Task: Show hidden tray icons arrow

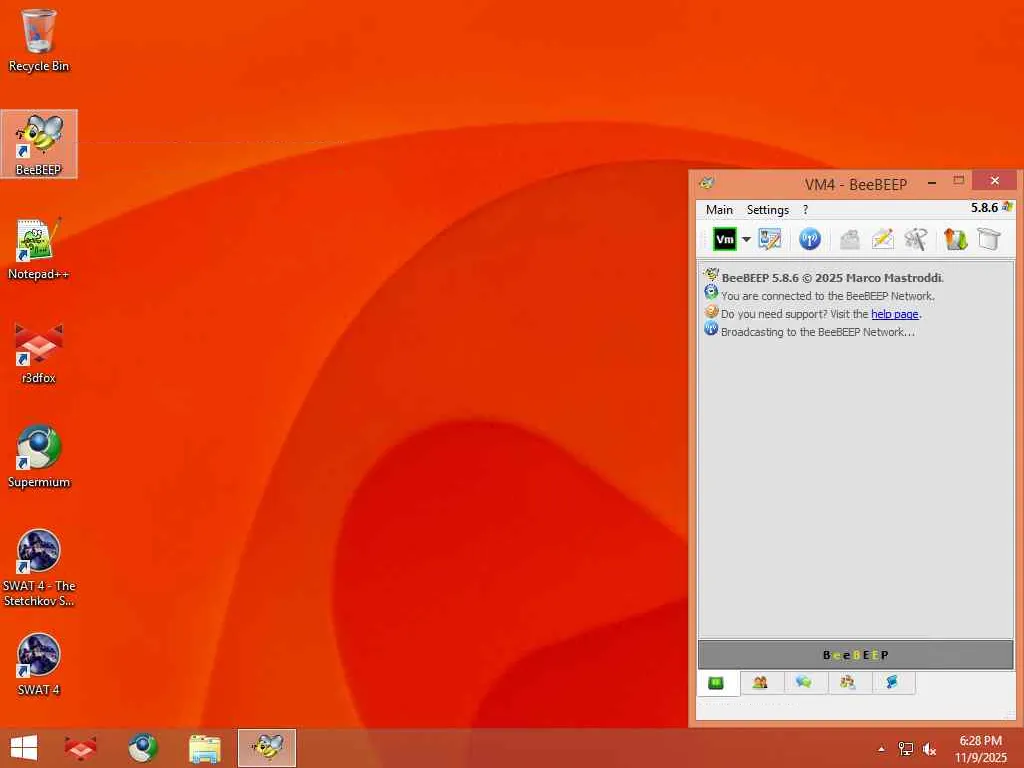Action: 881,749
